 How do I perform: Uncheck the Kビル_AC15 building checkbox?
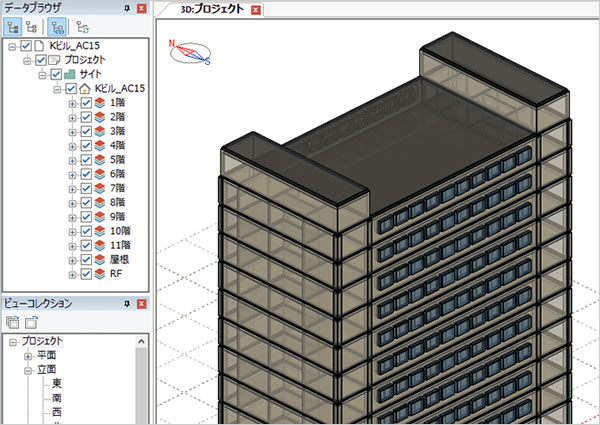pyautogui.click(x=71, y=89)
